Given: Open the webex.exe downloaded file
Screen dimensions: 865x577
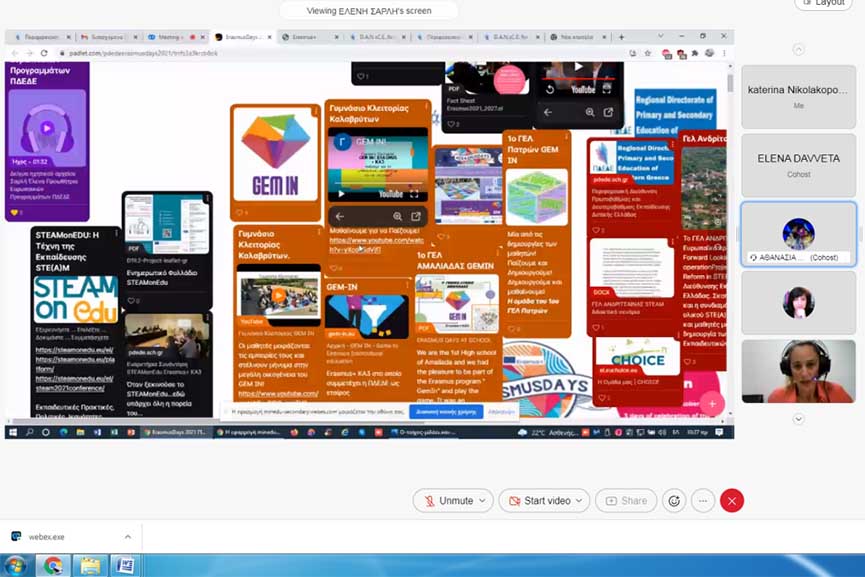Looking at the screenshot, I should tap(46, 537).
